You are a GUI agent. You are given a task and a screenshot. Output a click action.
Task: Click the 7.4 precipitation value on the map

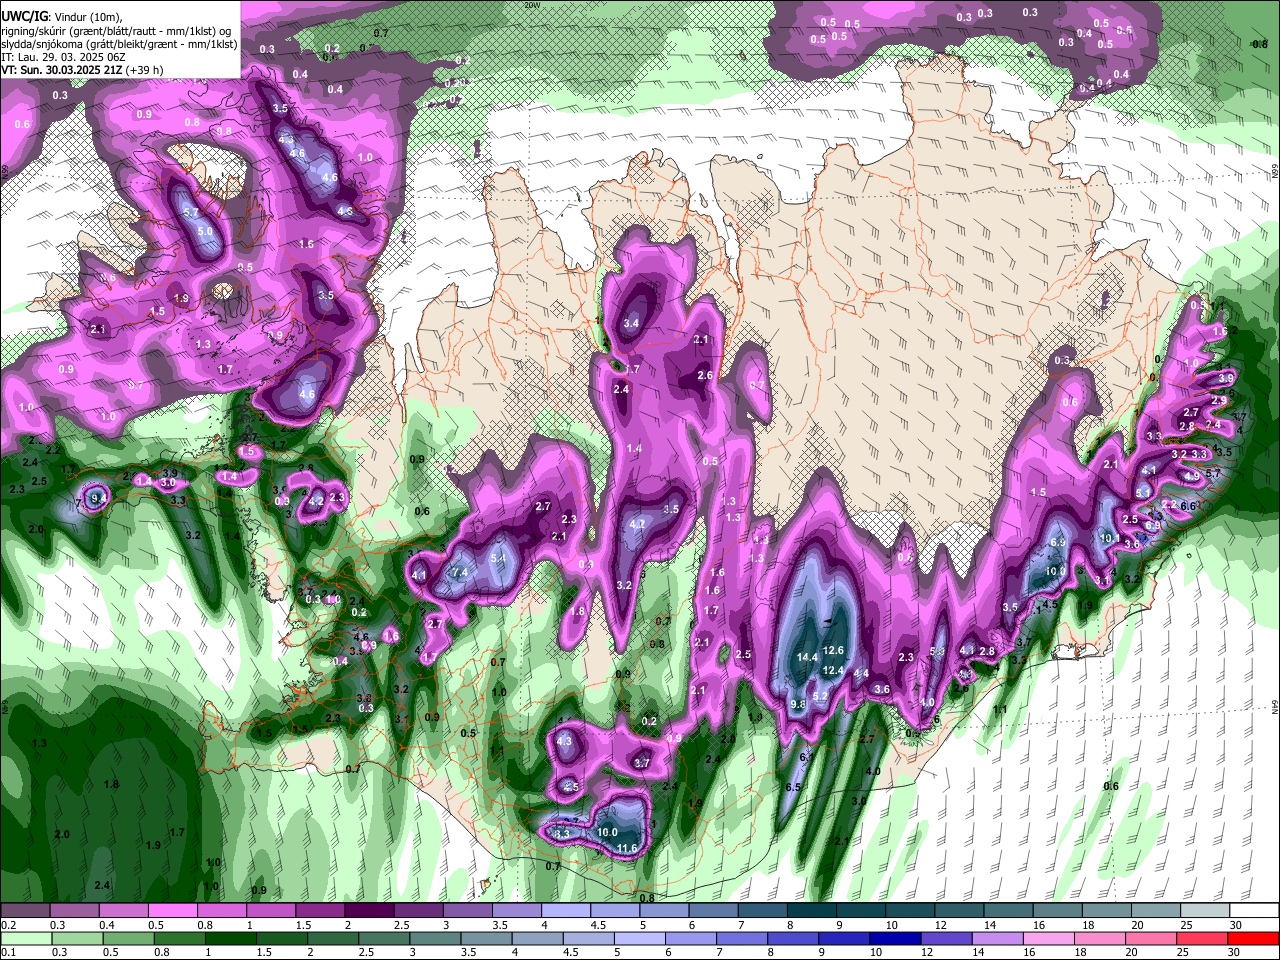(460, 572)
